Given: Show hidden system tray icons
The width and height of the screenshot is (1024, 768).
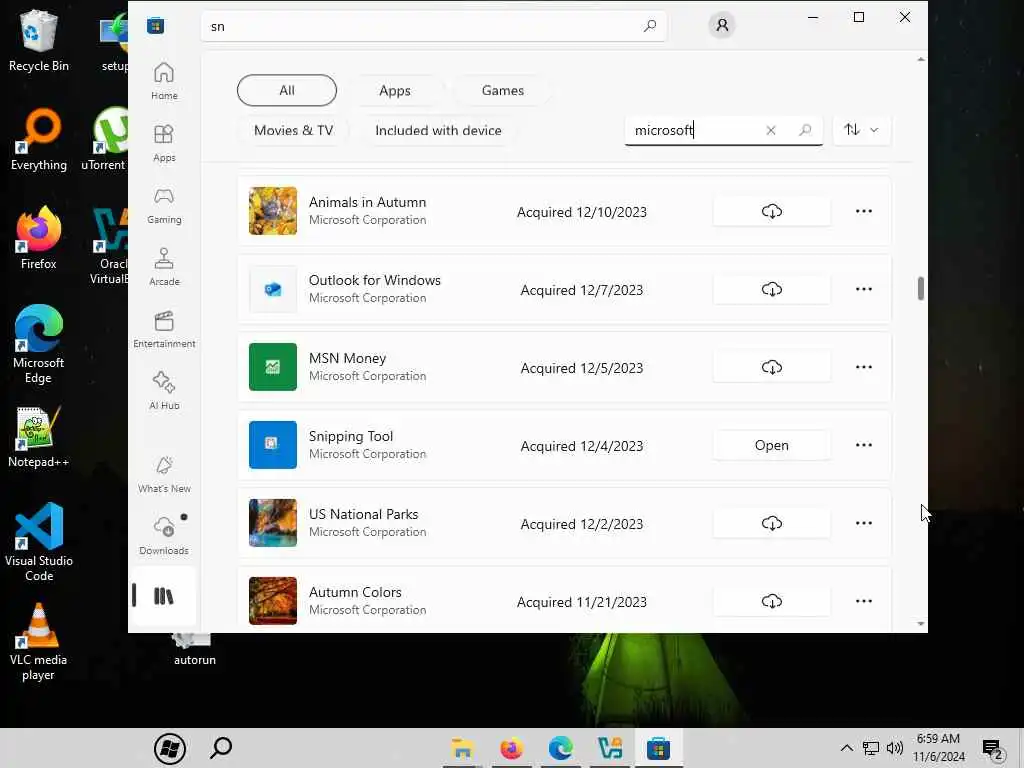Looking at the screenshot, I should pos(846,748).
